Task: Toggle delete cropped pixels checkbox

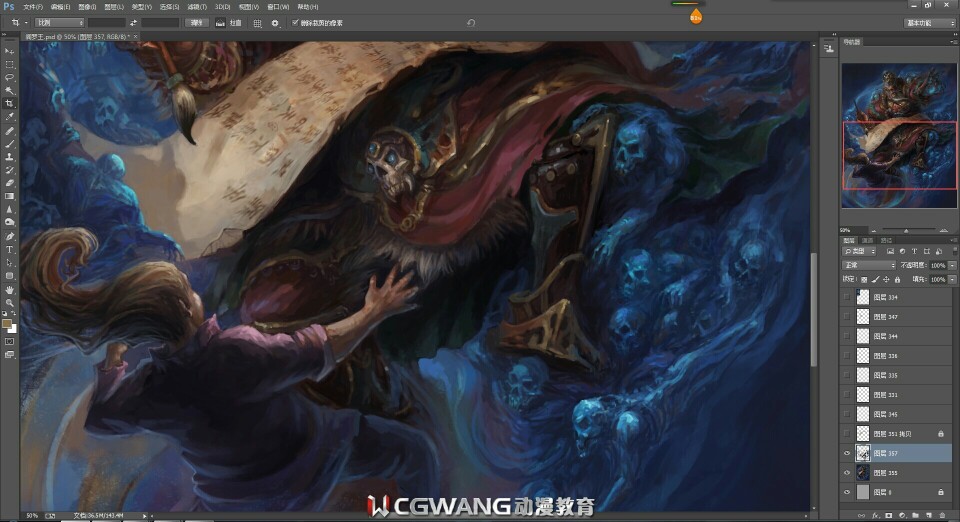Action: (x=295, y=23)
